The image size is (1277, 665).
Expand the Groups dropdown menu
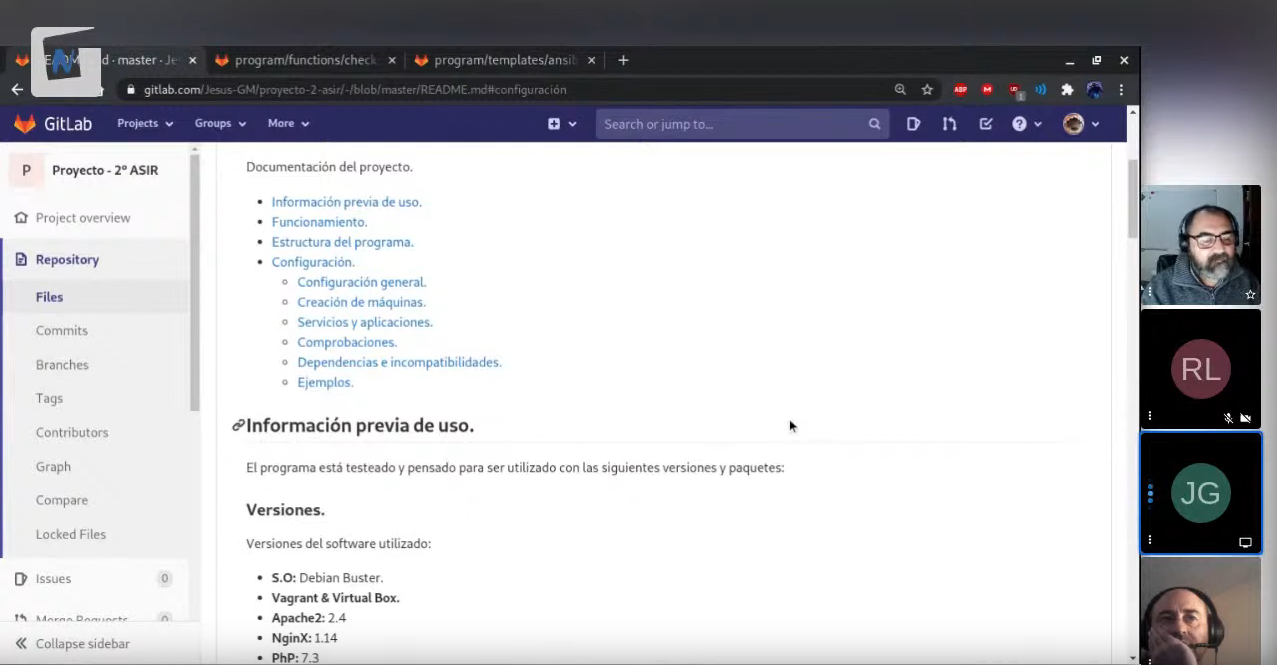(220, 124)
